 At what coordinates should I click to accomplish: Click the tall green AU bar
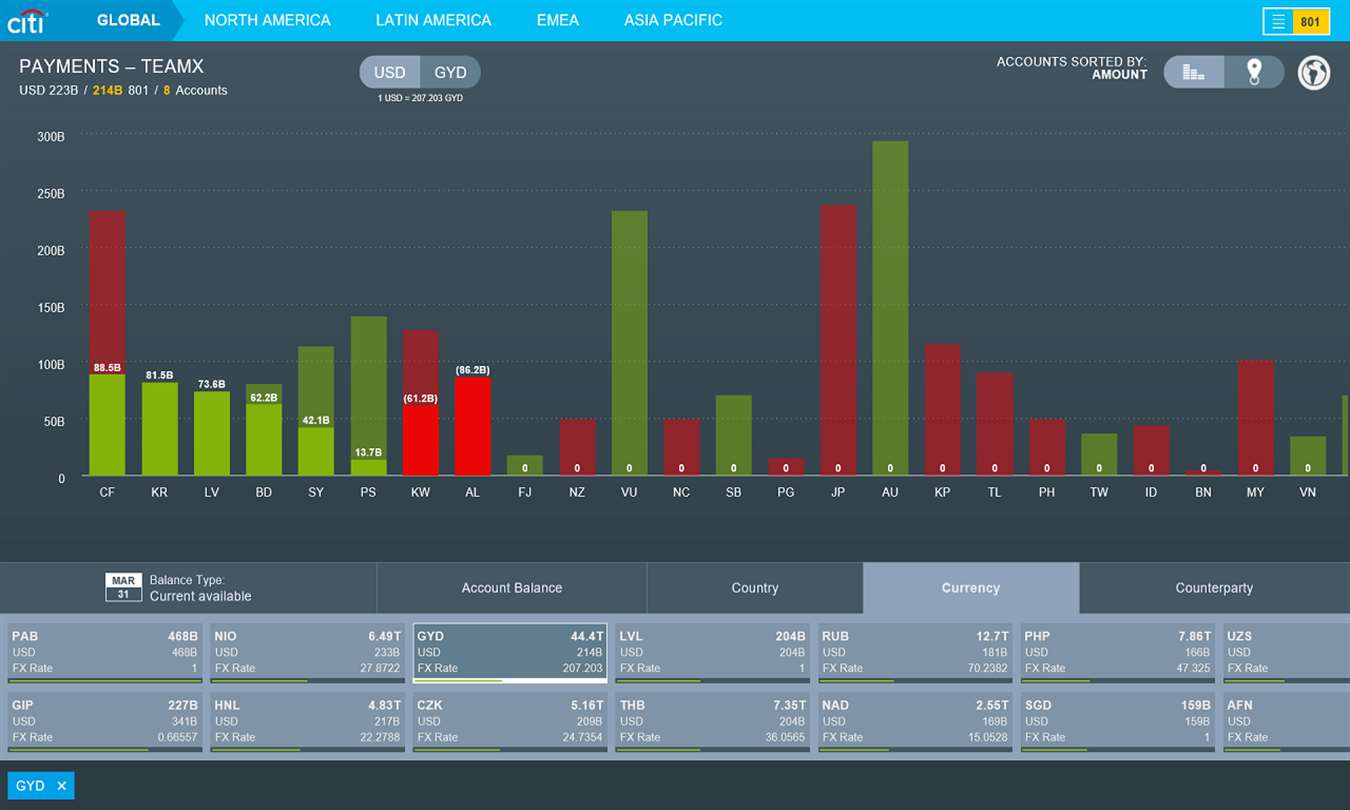(x=890, y=308)
